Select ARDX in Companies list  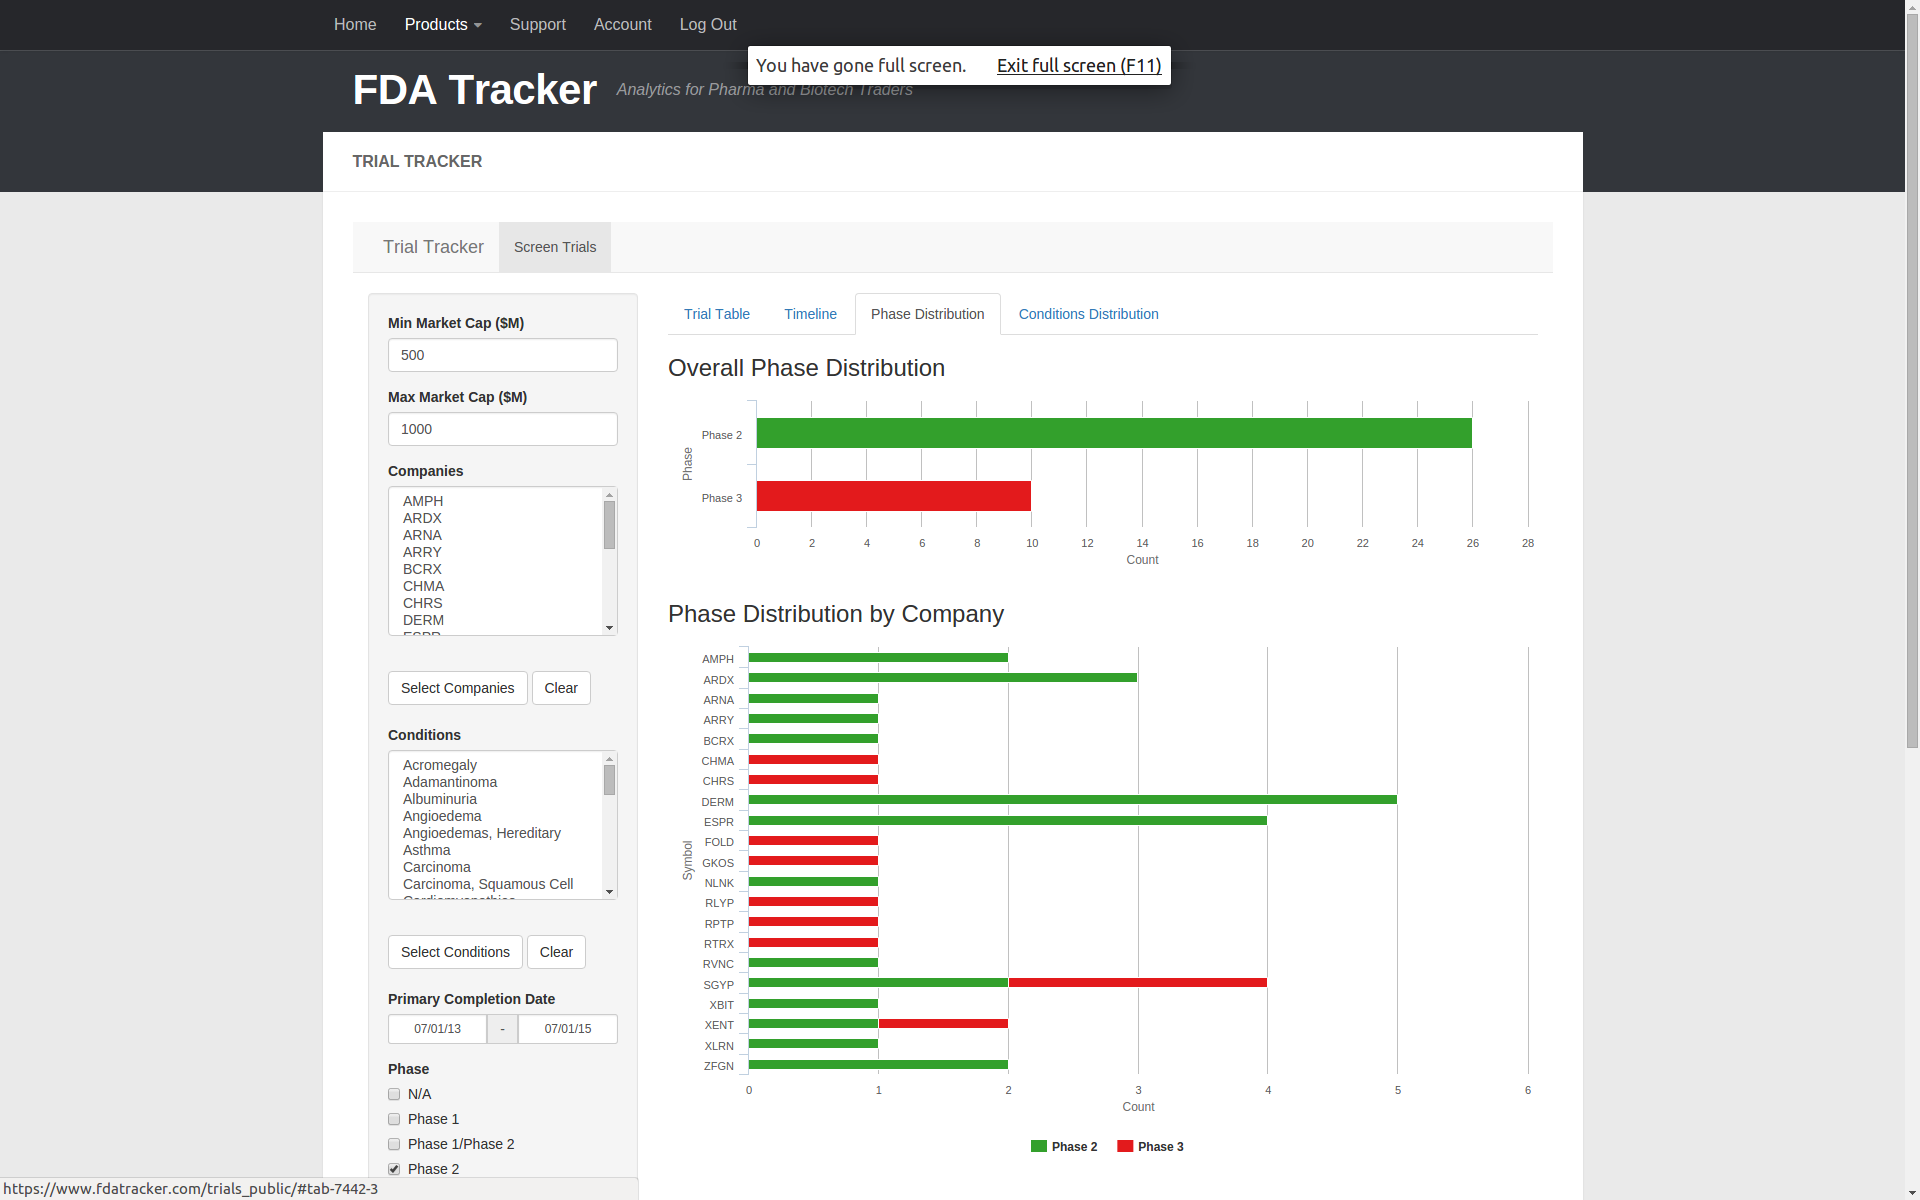click(422, 518)
